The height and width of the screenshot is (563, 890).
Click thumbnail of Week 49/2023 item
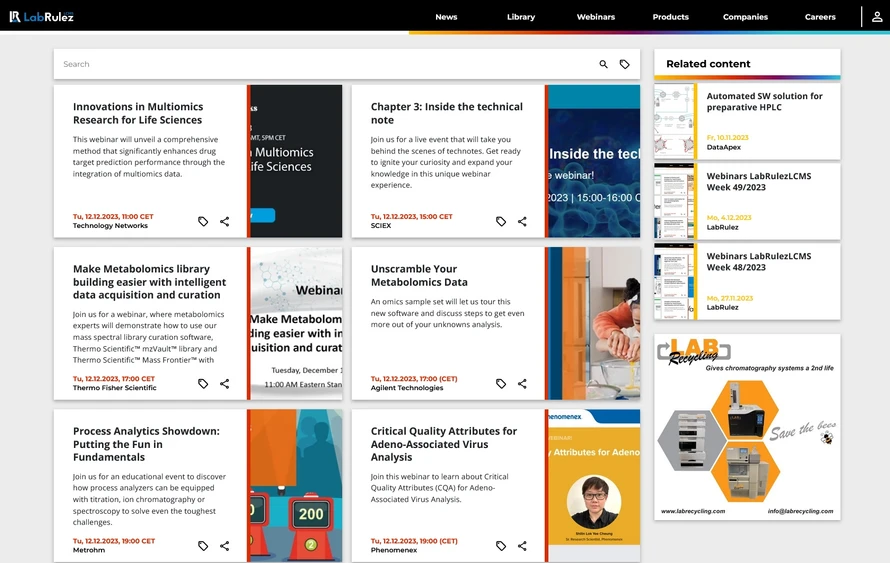[674, 201]
